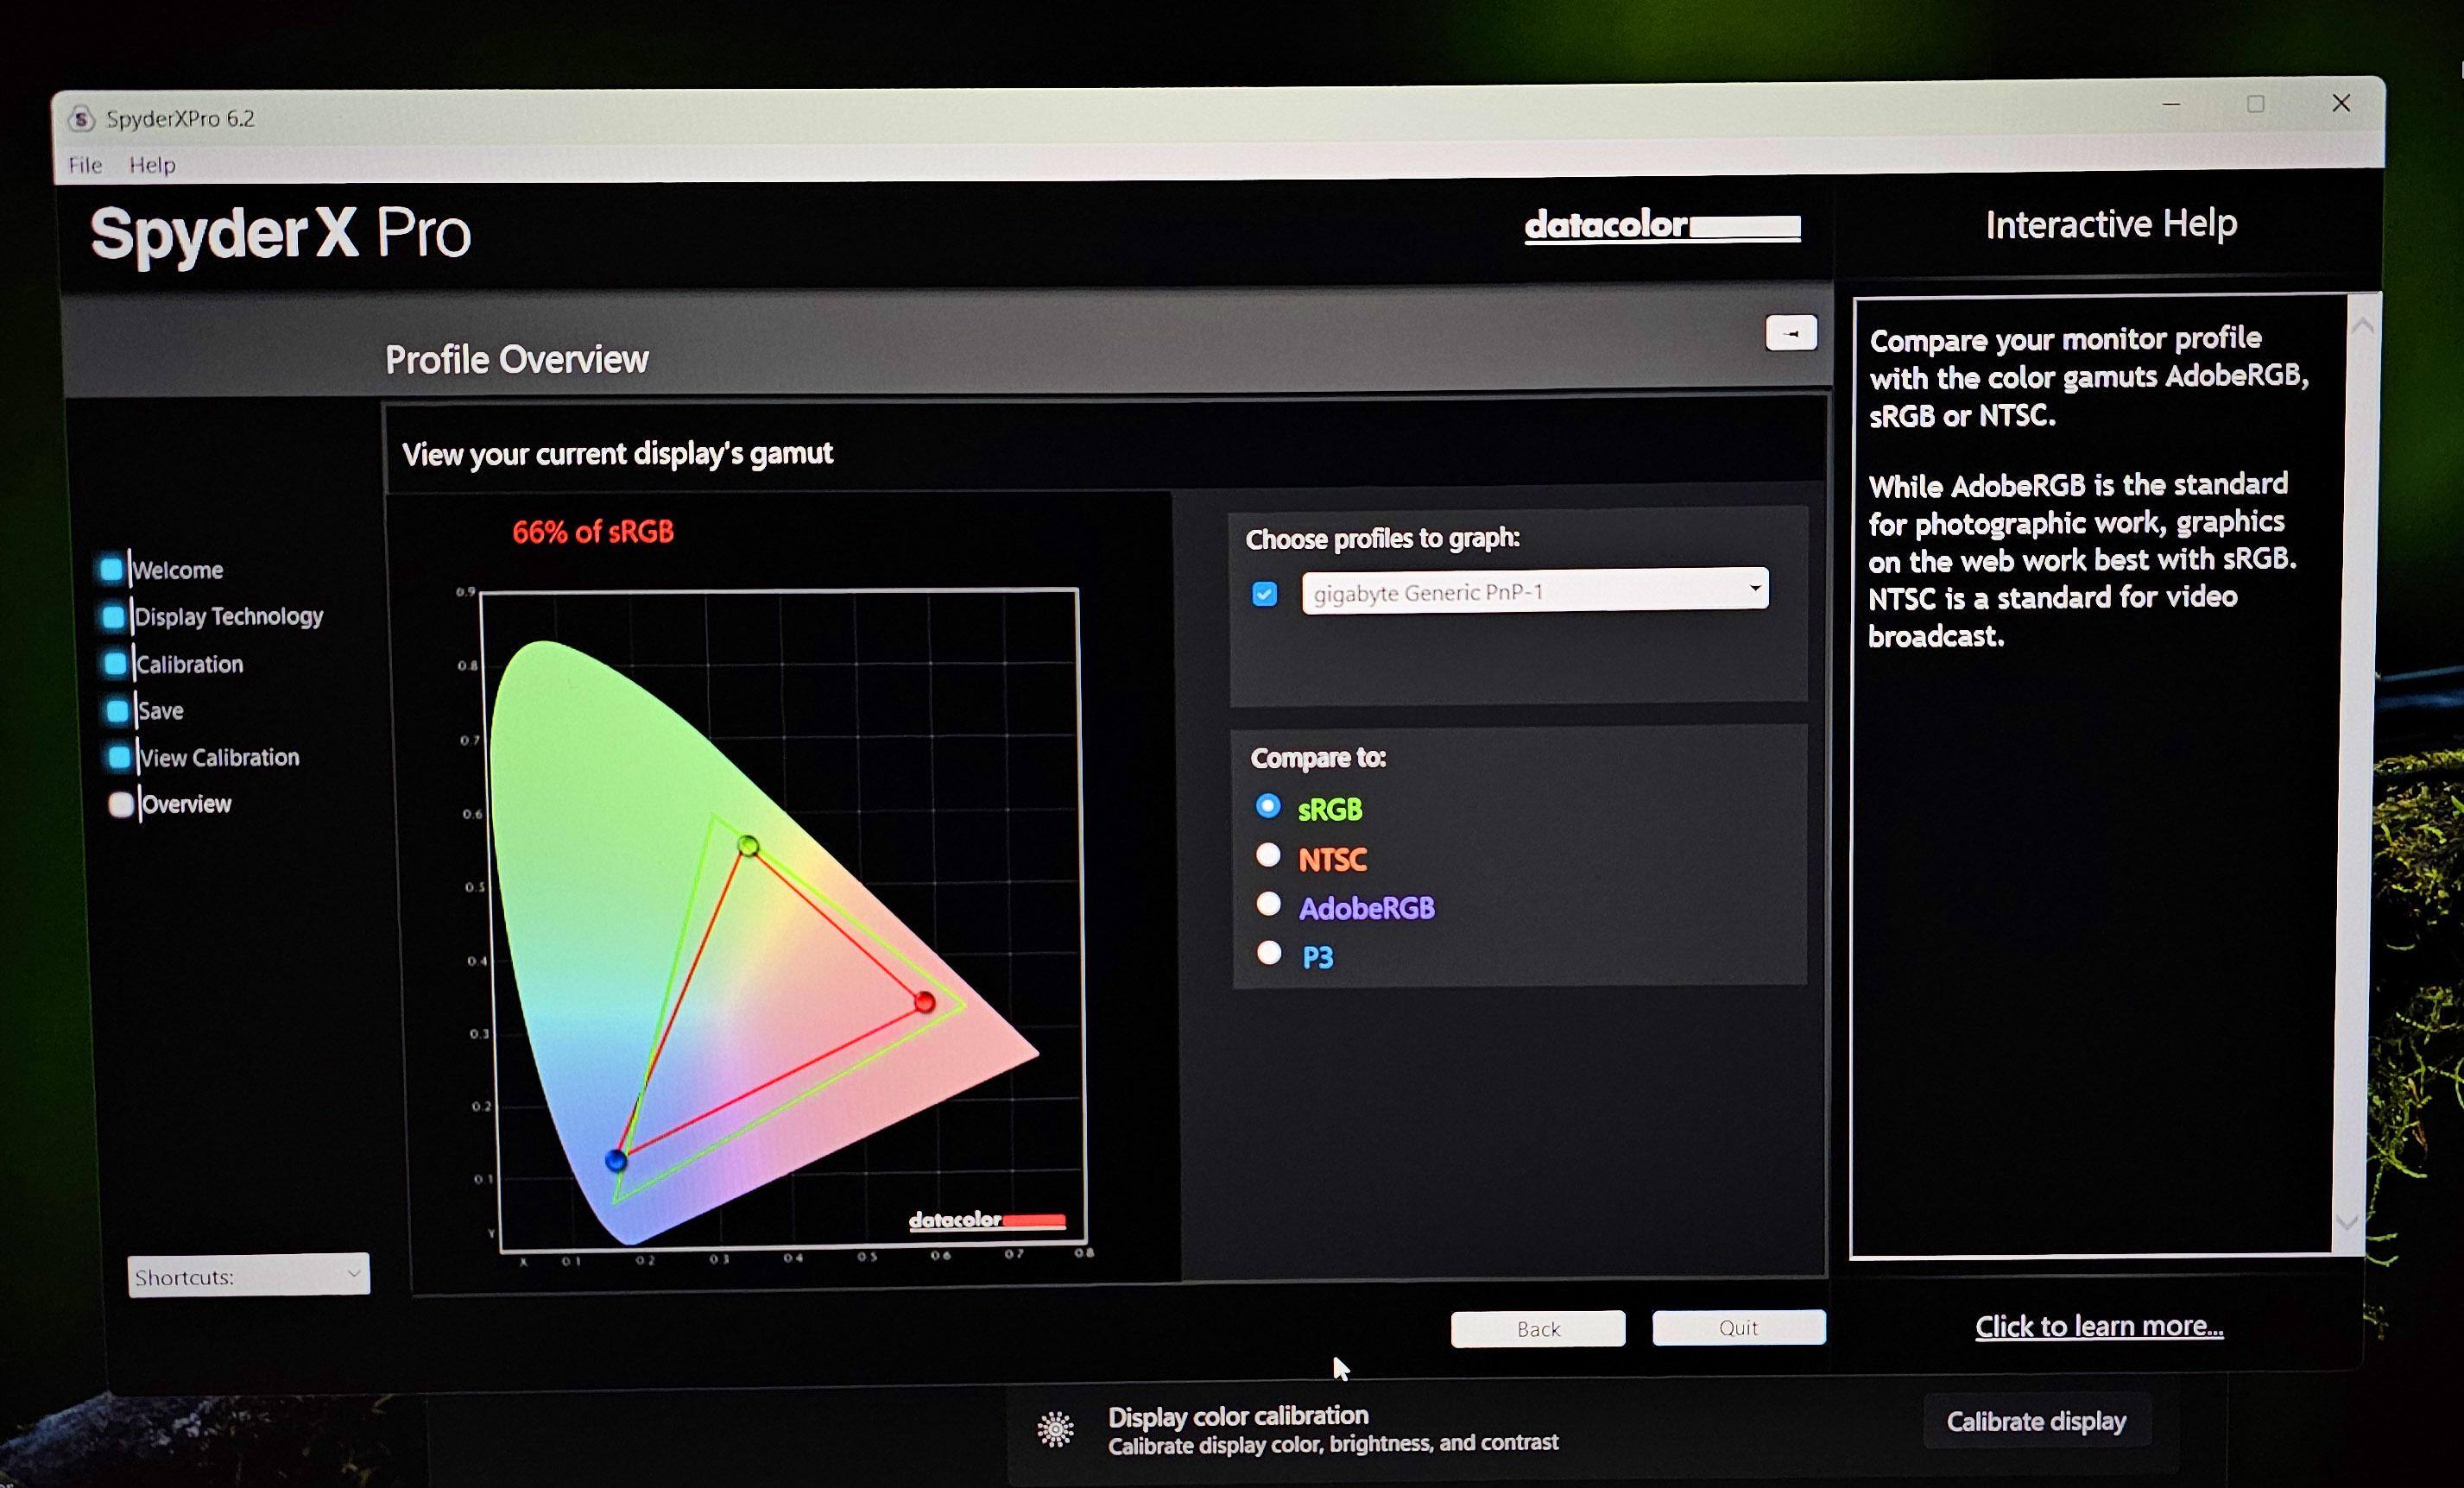Click the Calibrate display button

(x=2035, y=1421)
